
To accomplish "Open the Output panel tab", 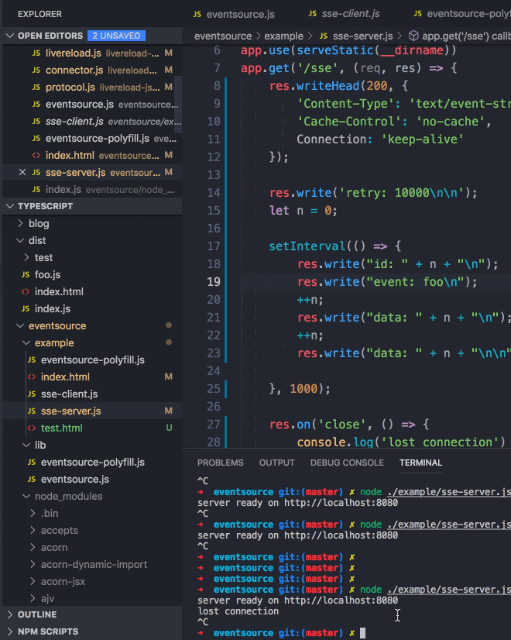I will tap(277, 462).
